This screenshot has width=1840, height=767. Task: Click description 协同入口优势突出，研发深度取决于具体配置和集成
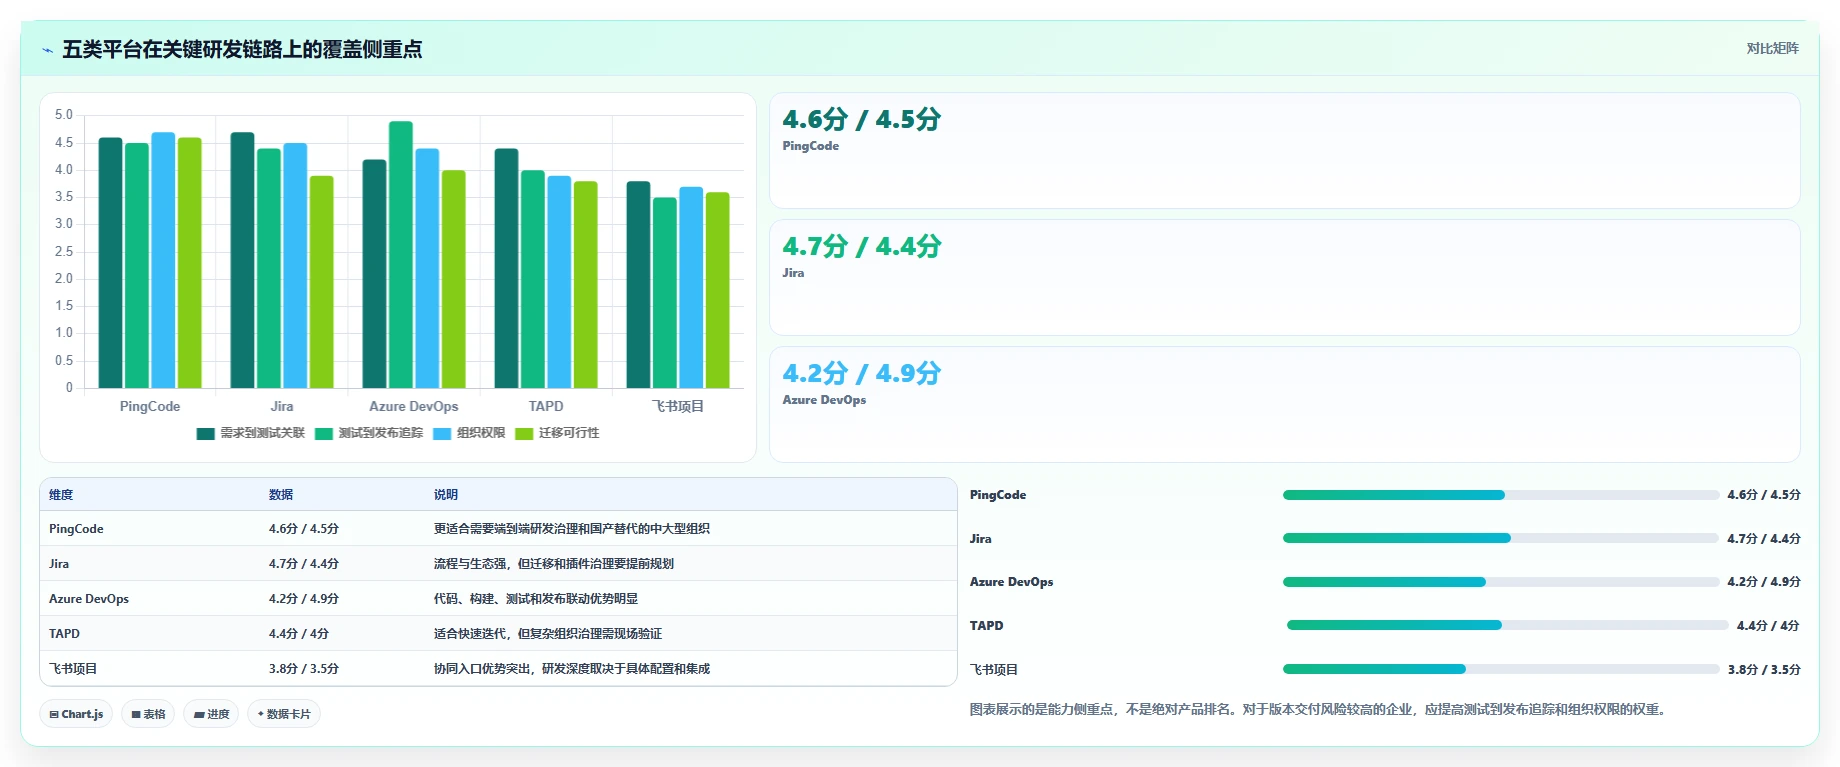point(572,669)
